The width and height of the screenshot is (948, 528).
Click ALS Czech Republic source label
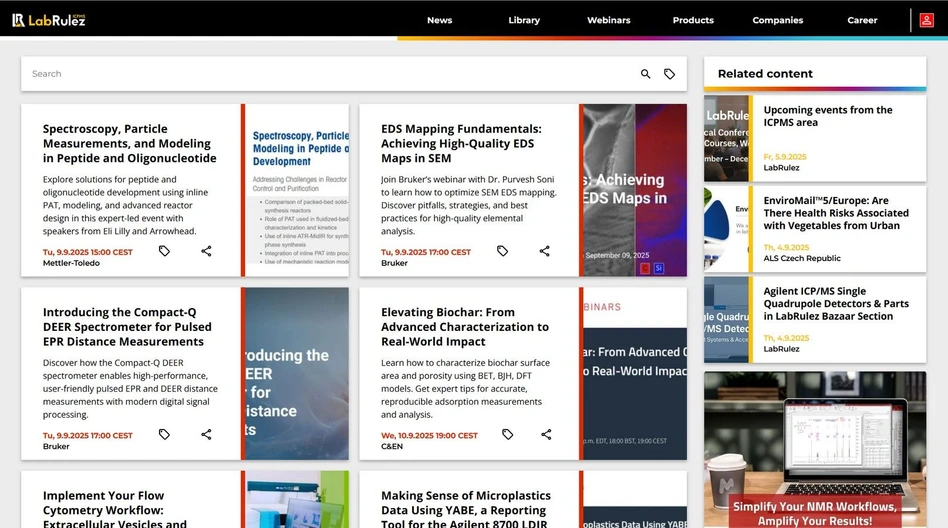click(802, 258)
